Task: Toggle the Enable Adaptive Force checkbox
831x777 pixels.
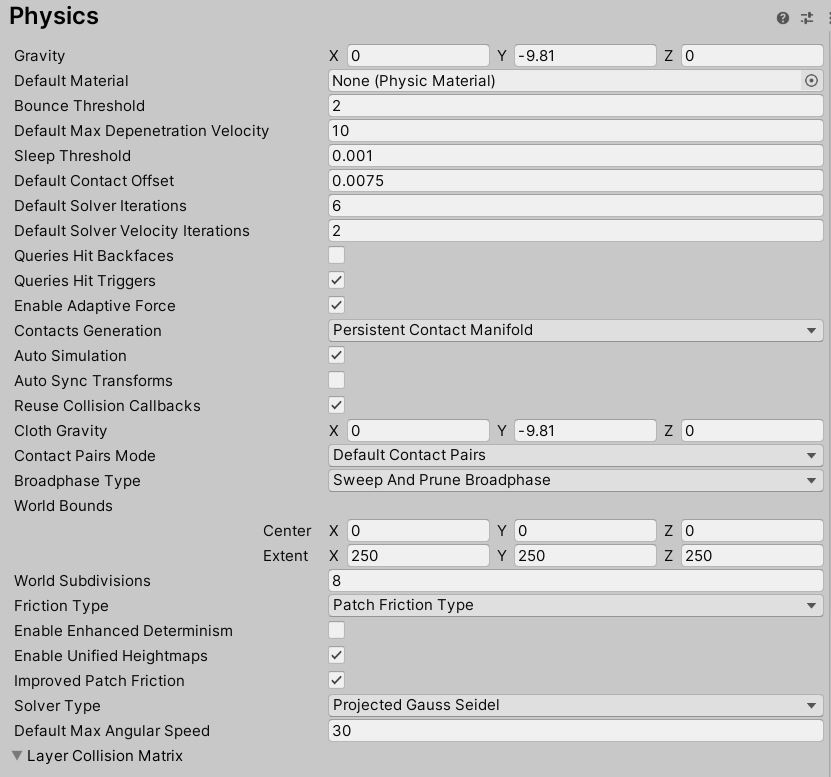Action: coord(336,305)
